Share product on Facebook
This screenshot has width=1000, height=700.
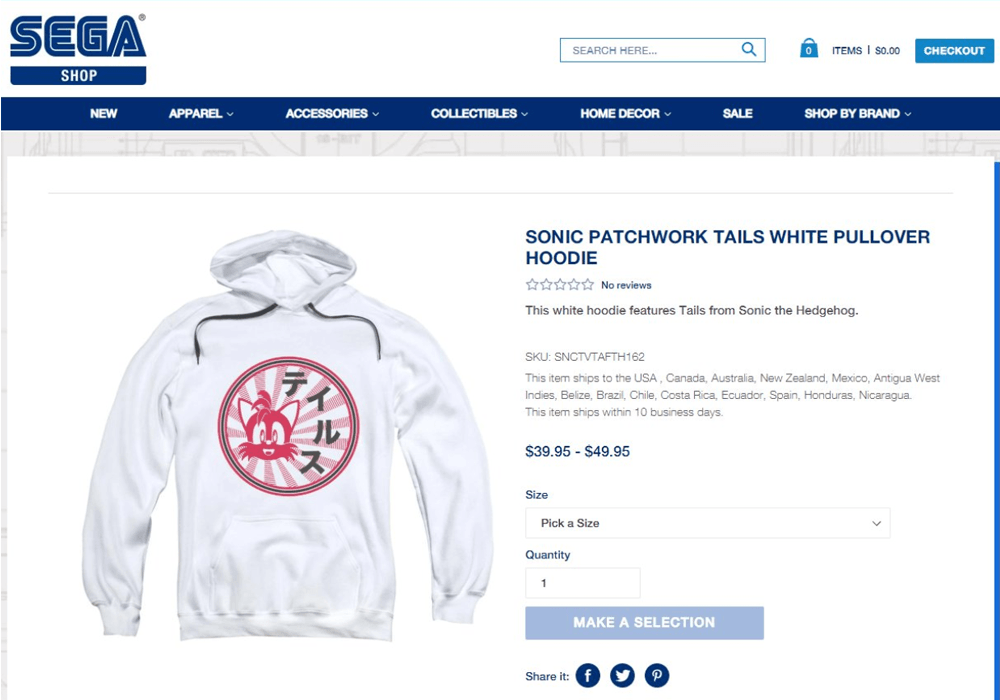[x=588, y=676]
